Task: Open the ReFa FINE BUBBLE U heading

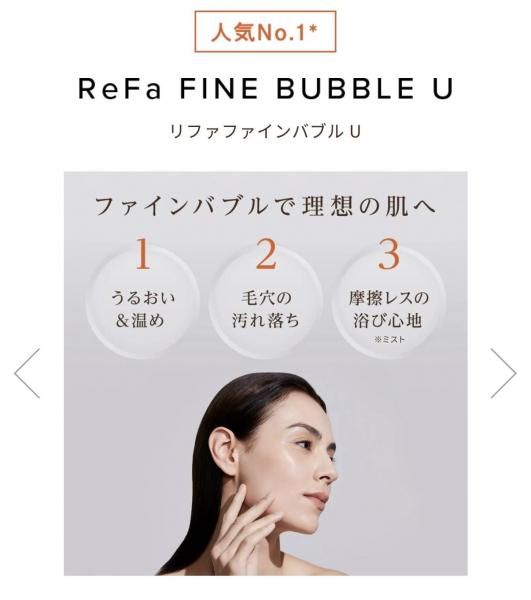Action: coord(266,89)
